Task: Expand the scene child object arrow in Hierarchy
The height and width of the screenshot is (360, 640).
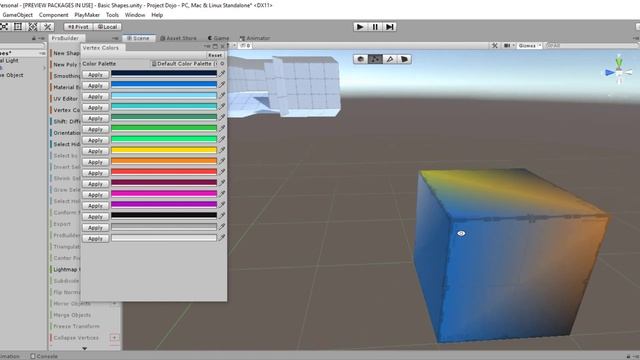Action: (x=44, y=68)
